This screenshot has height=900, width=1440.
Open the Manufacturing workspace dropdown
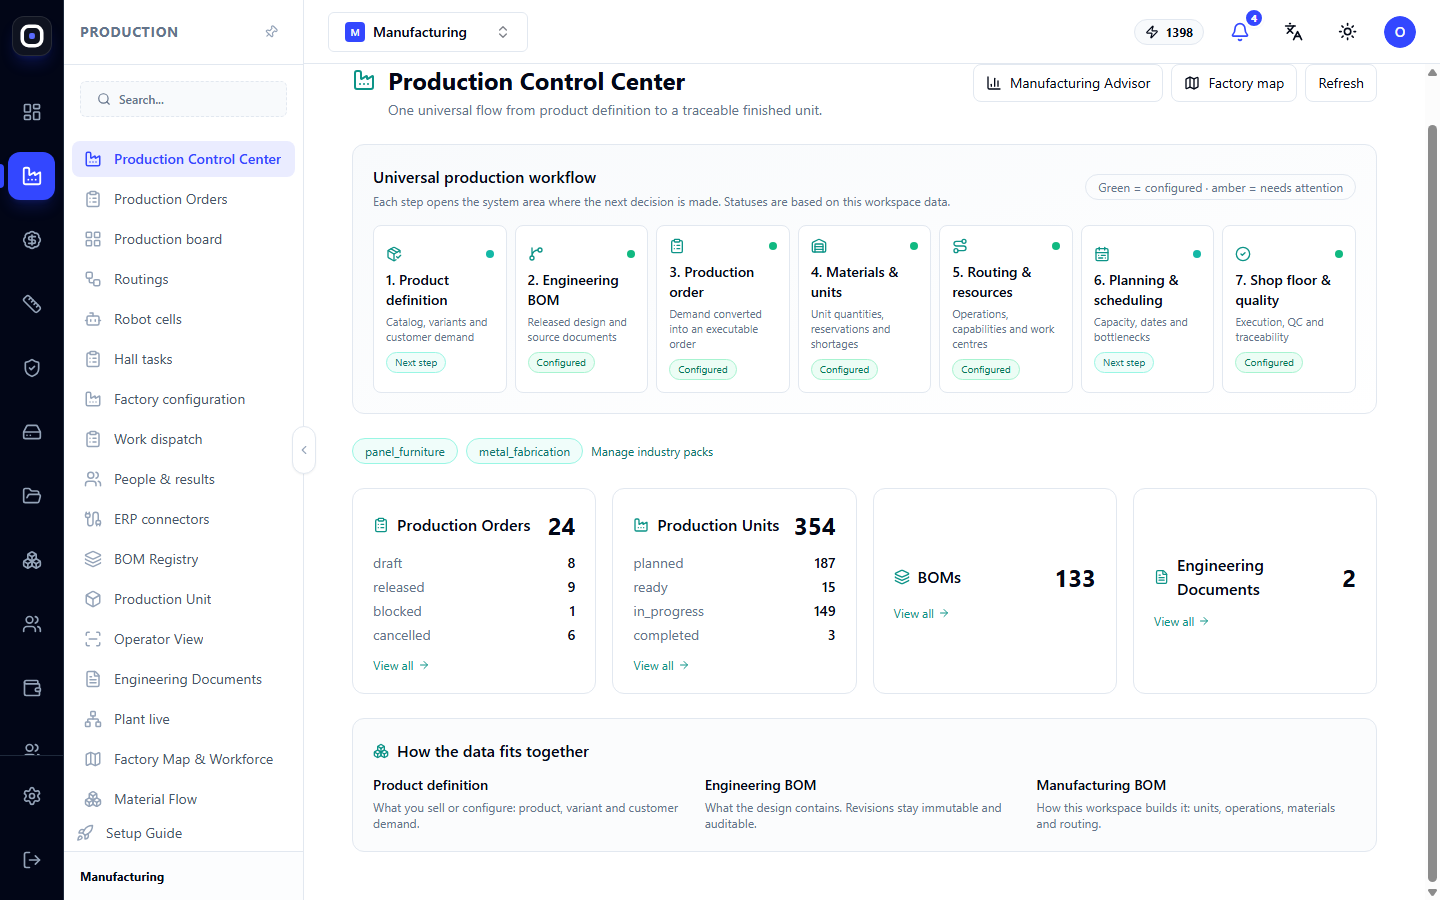pos(428,32)
